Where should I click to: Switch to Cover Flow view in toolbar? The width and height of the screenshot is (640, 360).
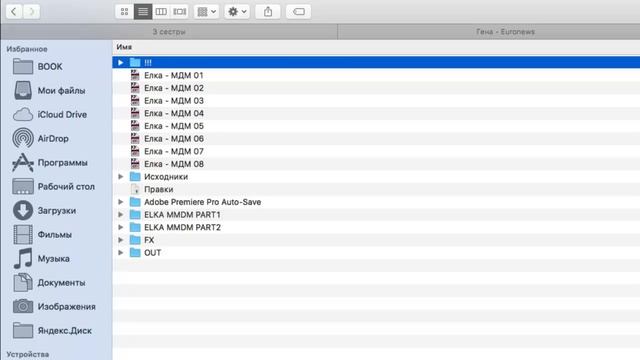pyautogui.click(x=180, y=11)
